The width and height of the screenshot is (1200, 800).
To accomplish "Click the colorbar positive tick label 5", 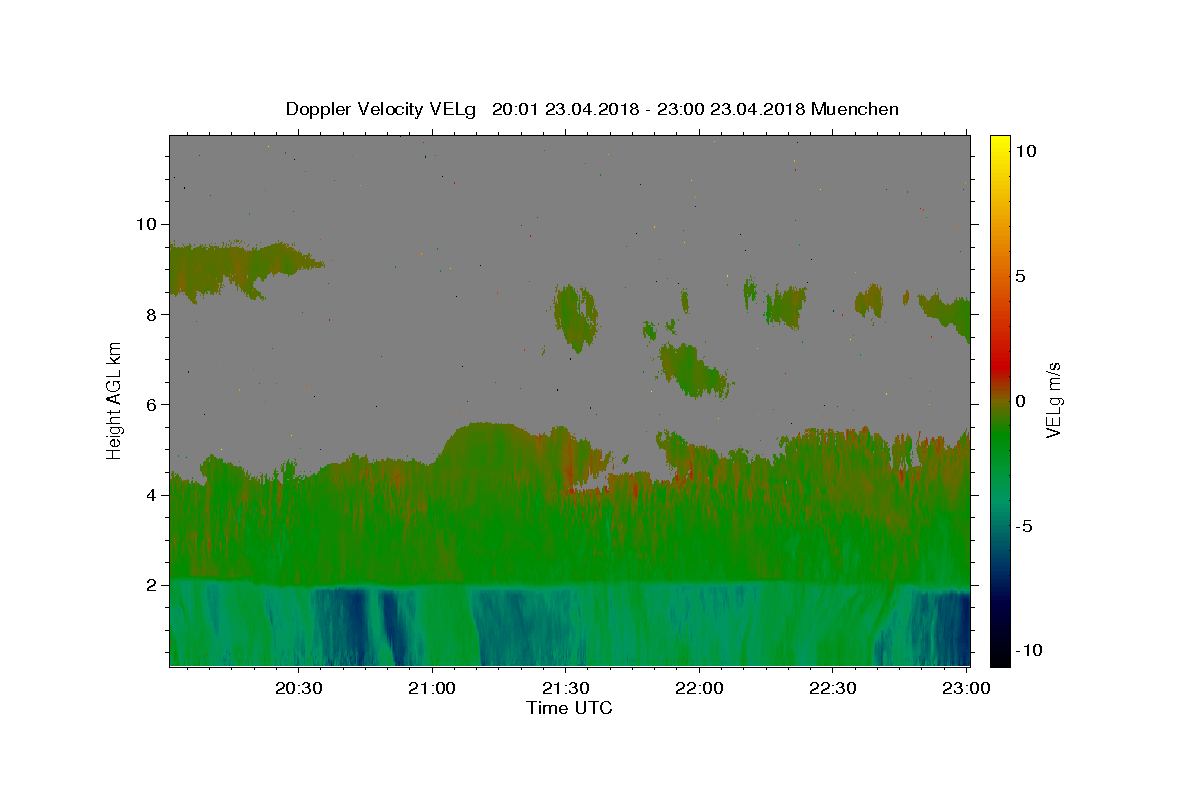I will click(1019, 276).
